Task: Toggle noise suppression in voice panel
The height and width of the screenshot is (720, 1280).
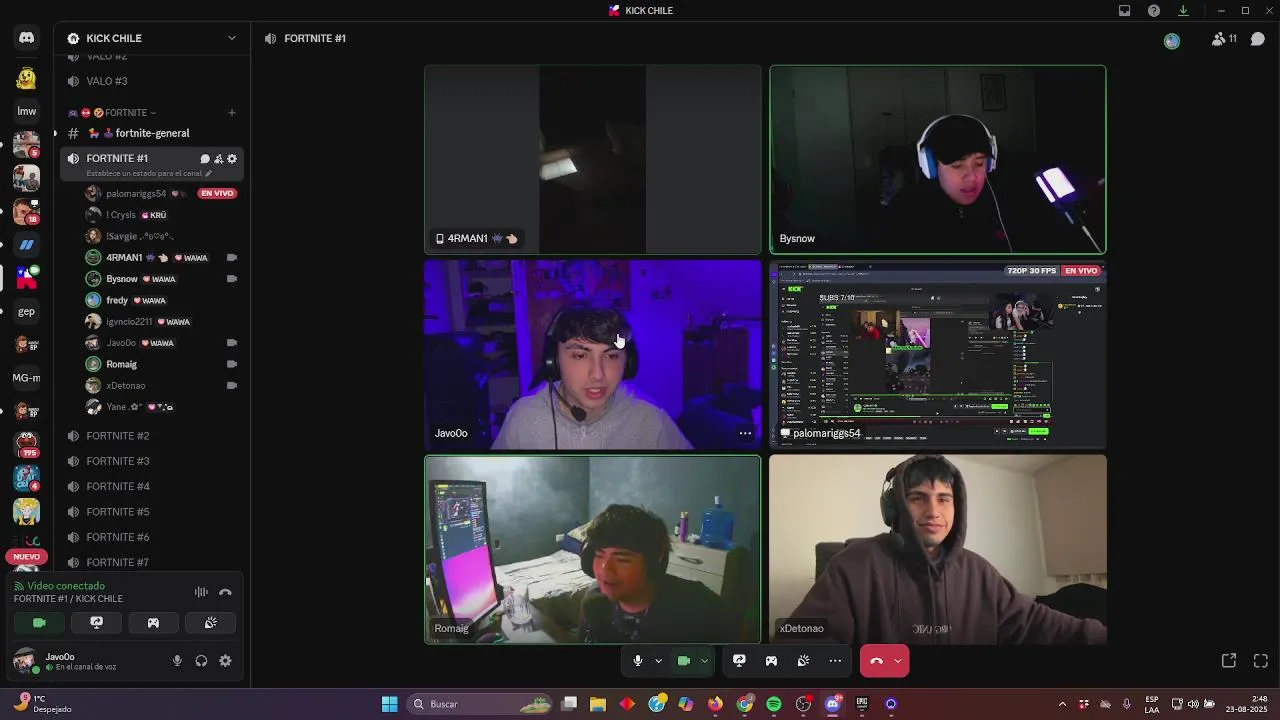Action: pyautogui.click(x=201, y=592)
